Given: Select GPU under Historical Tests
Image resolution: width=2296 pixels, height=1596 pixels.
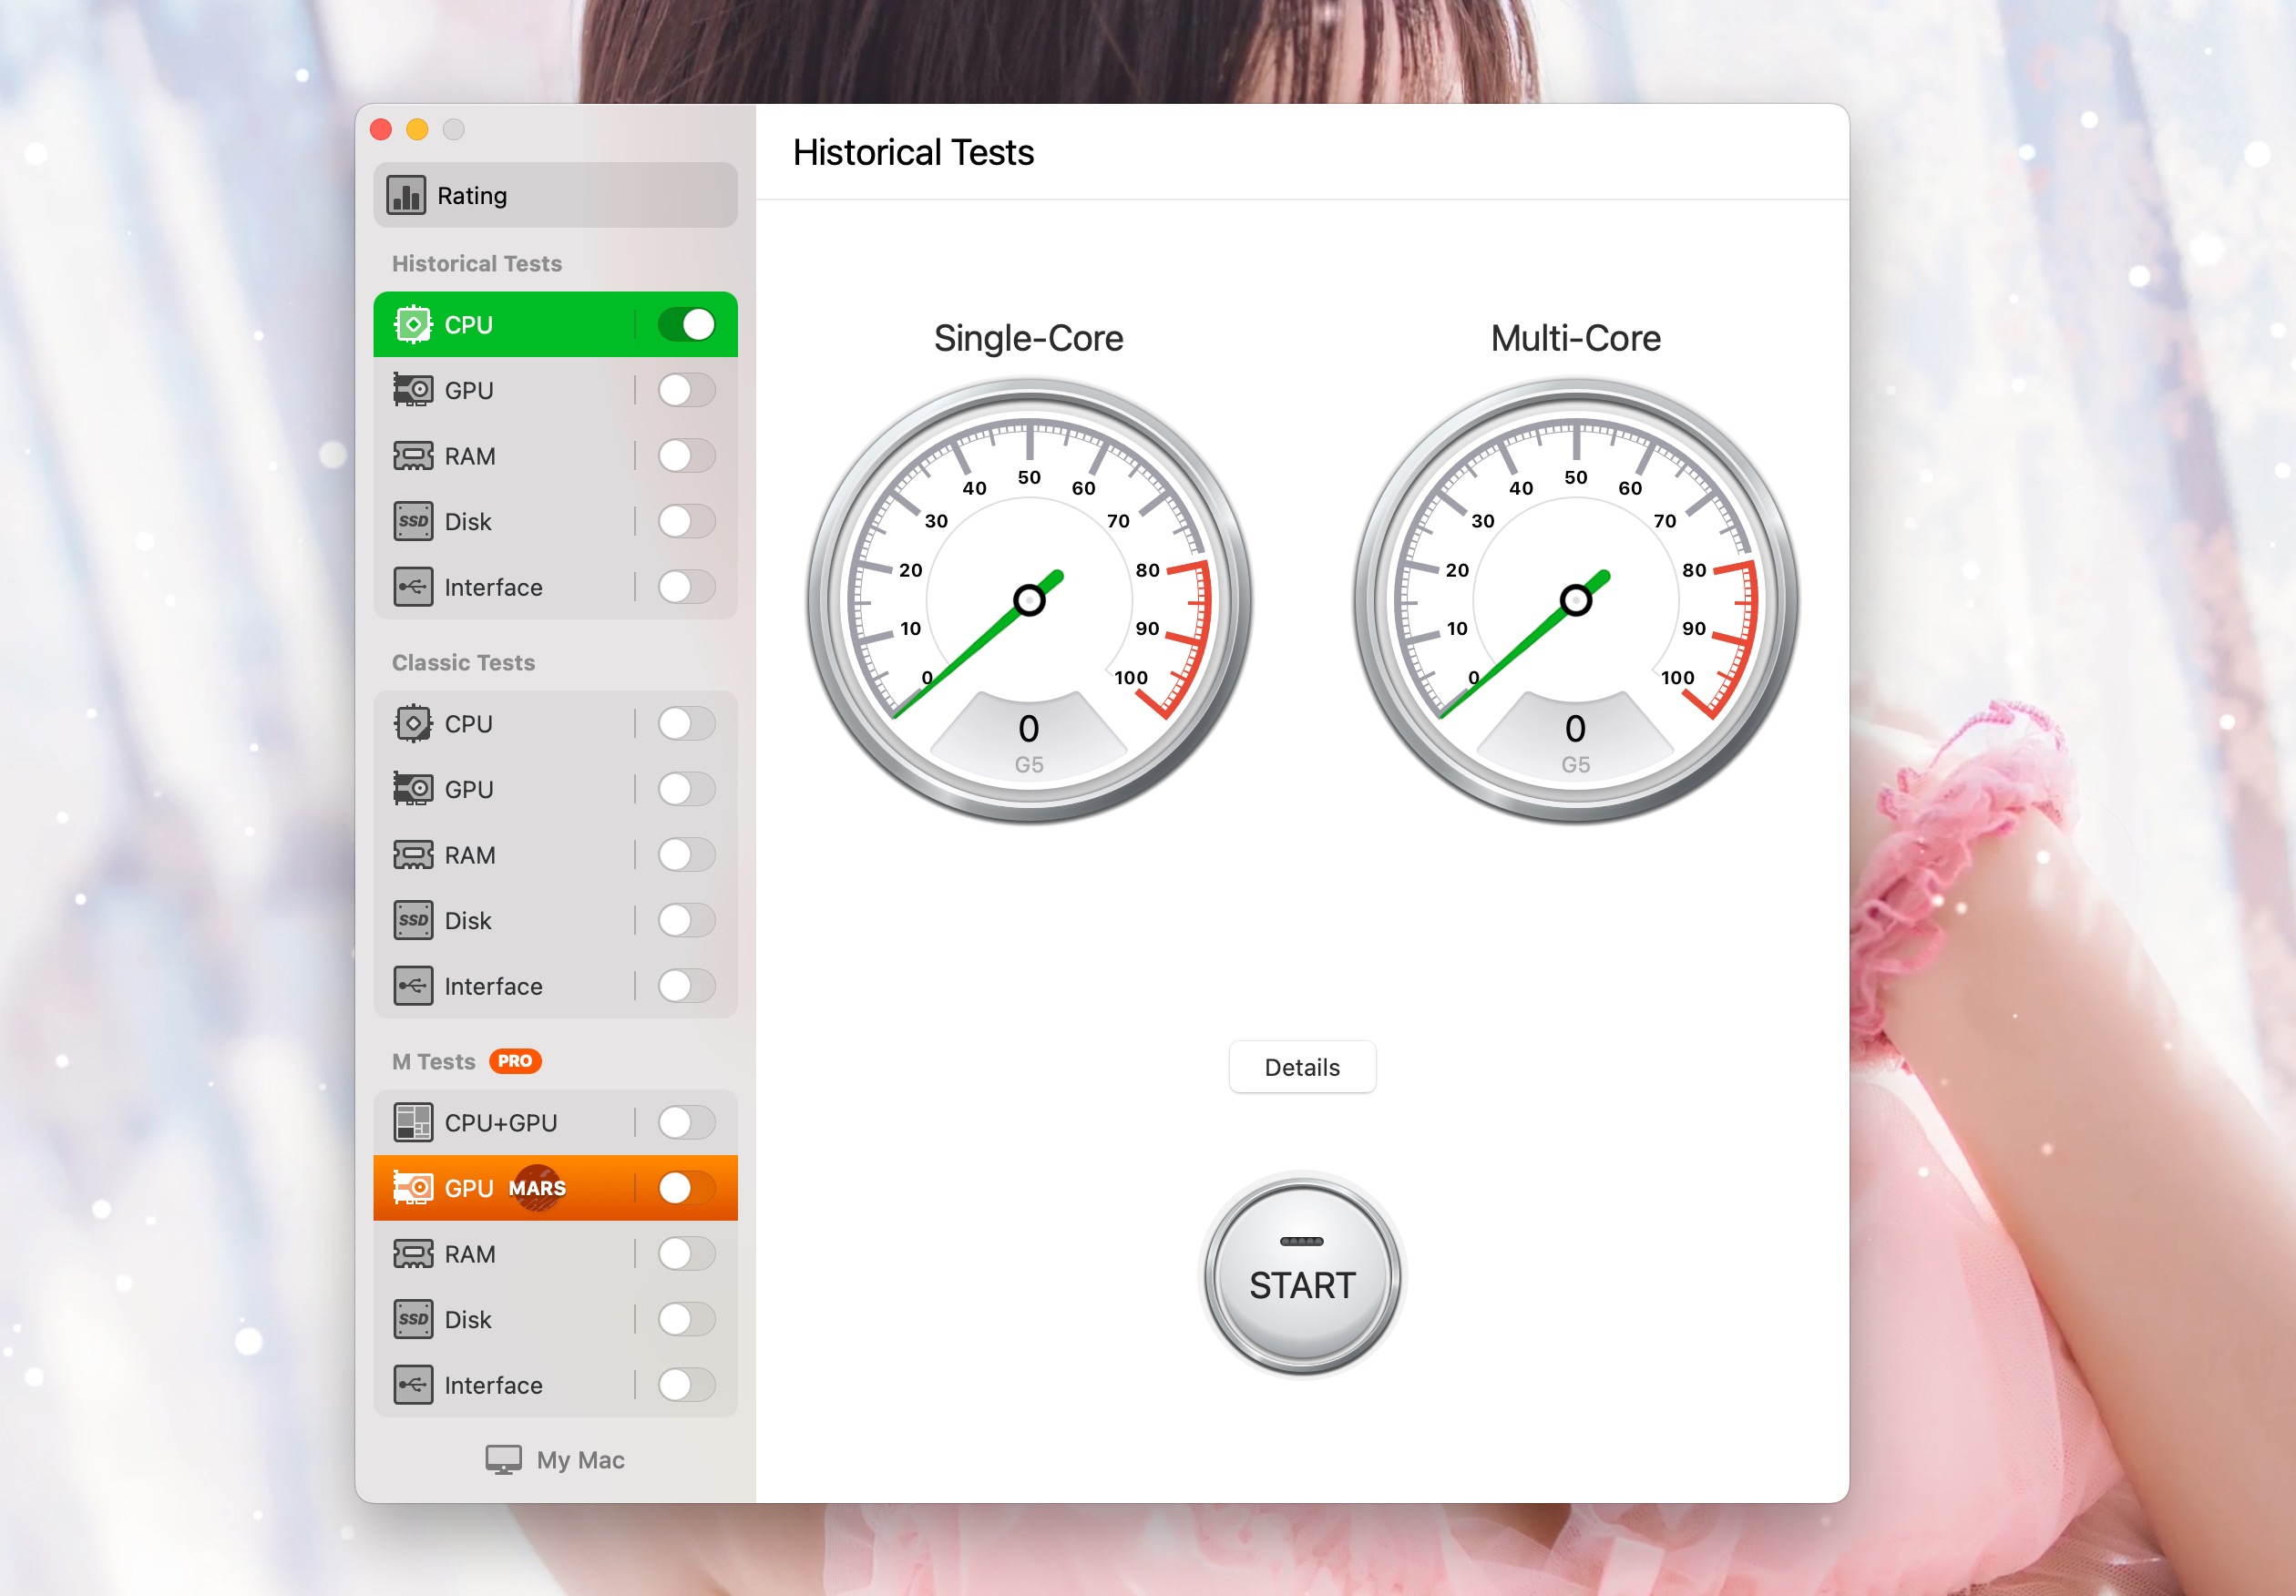Looking at the screenshot, I should point(555,390).
